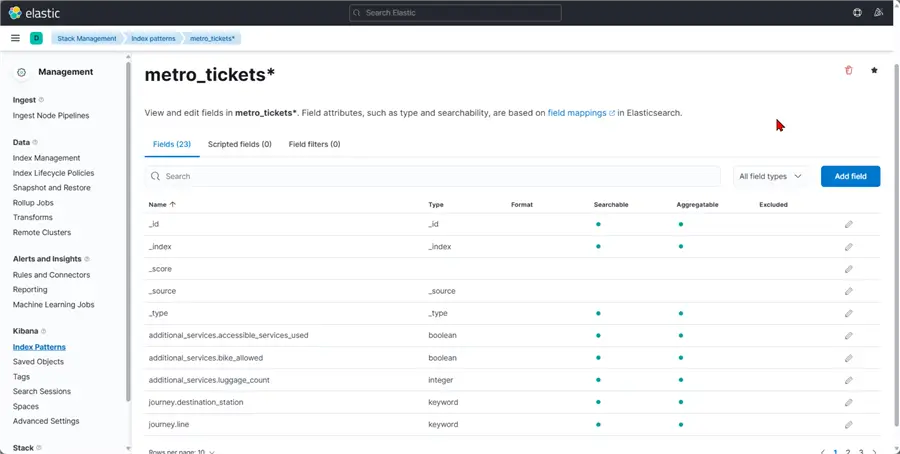Set index pattern as default with star
The height and width of the screenshot is (454, 900).
pyautogui.click(x=874, y=70)
